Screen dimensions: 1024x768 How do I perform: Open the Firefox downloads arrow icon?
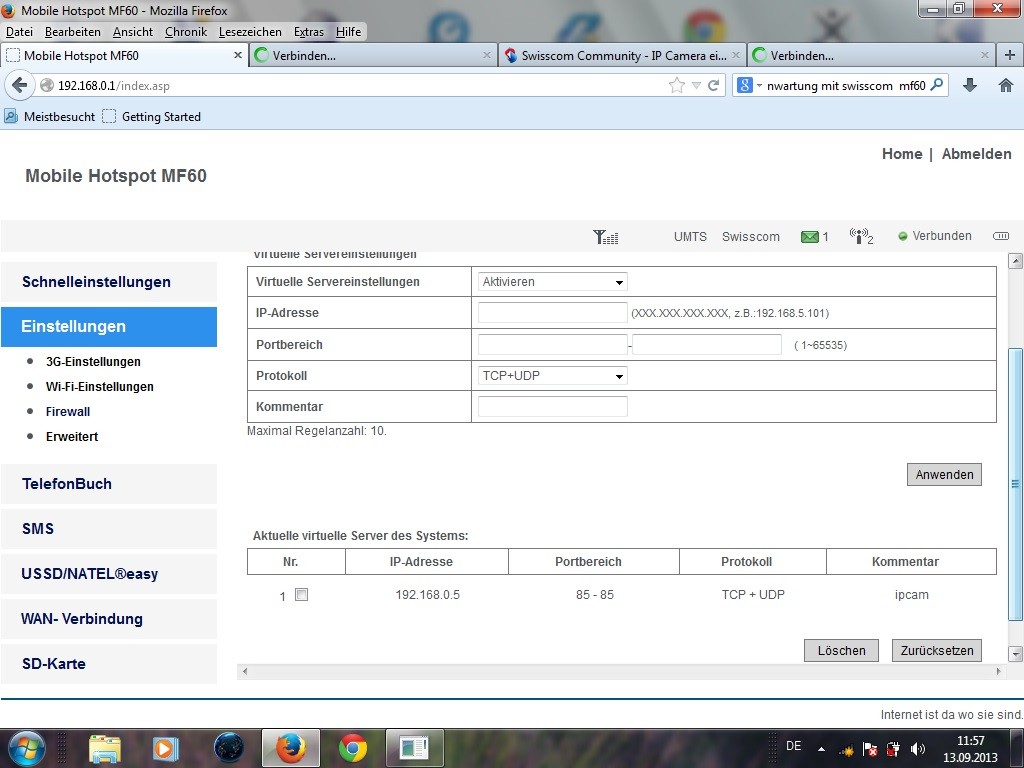click(x=969, y=85)
